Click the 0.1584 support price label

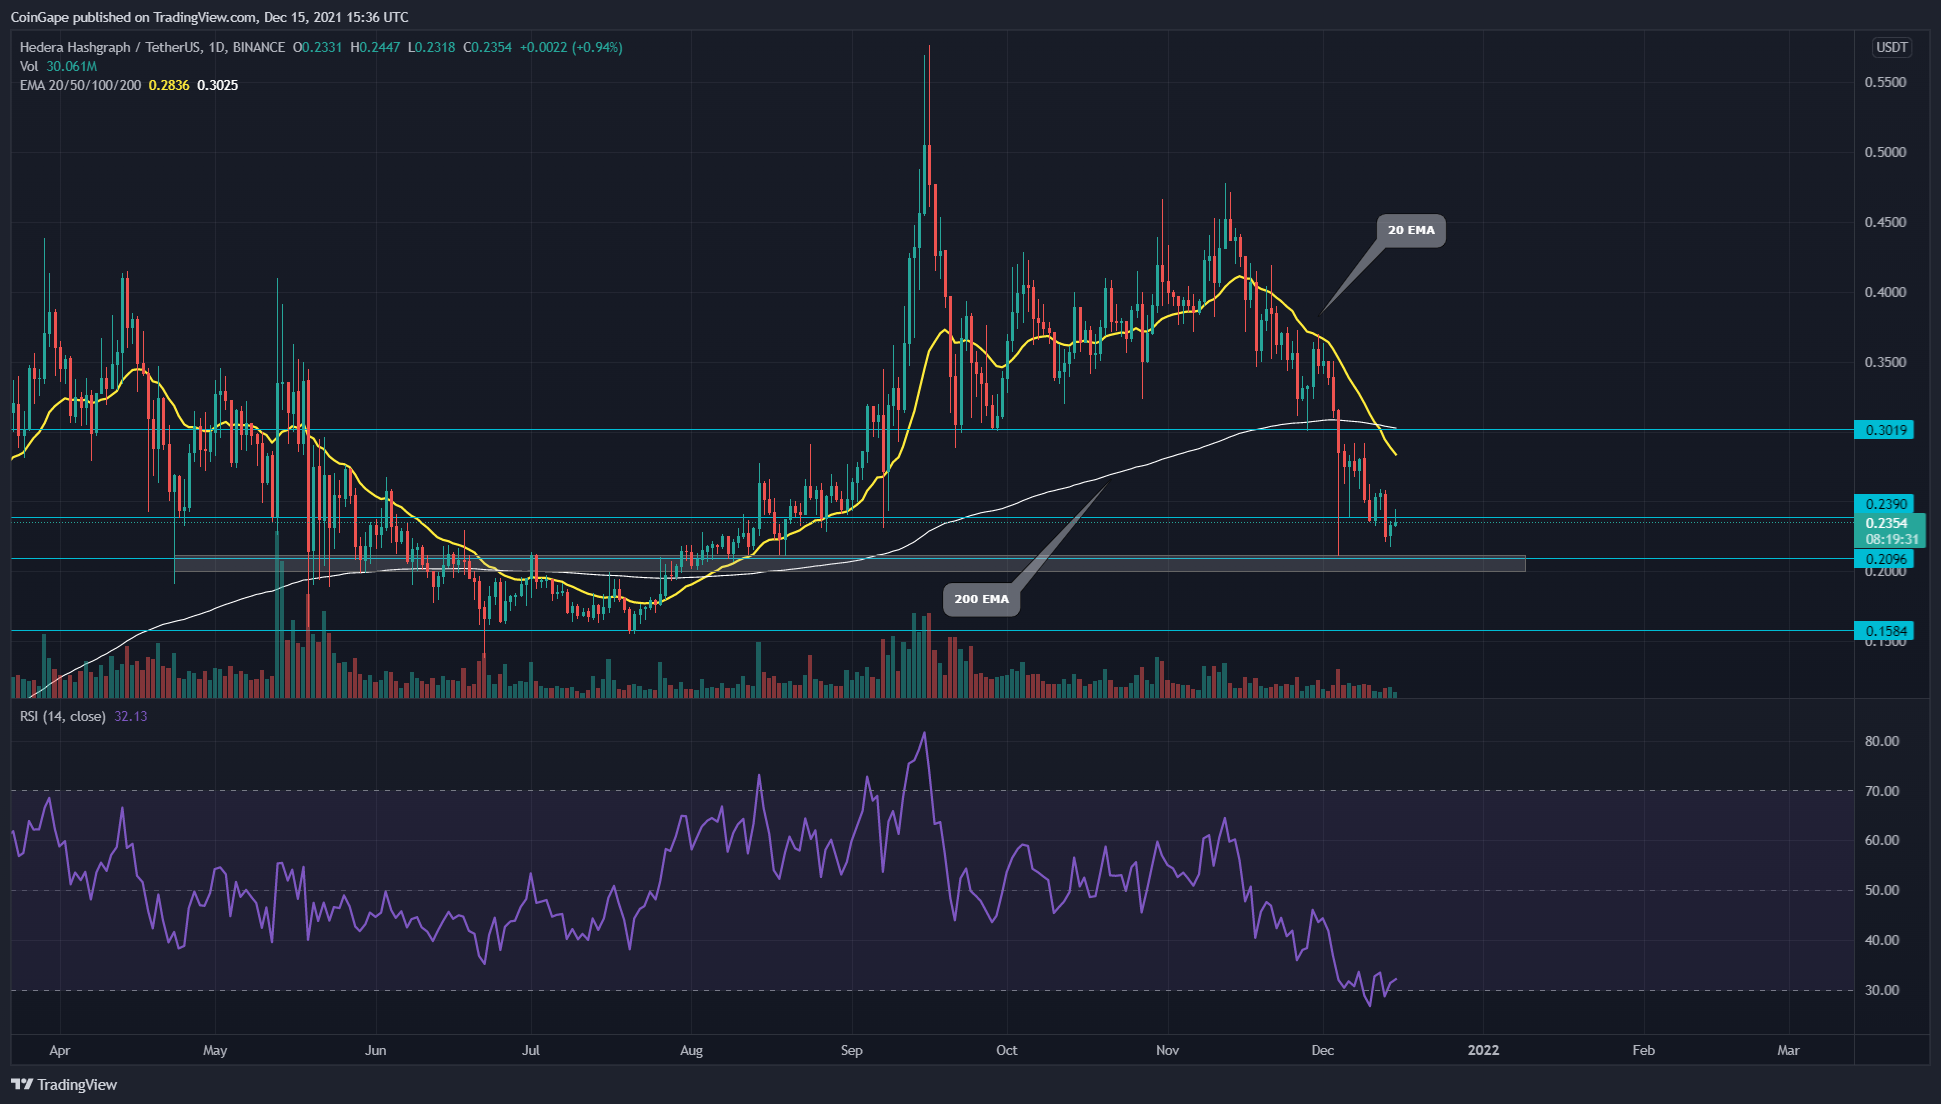1884,631
